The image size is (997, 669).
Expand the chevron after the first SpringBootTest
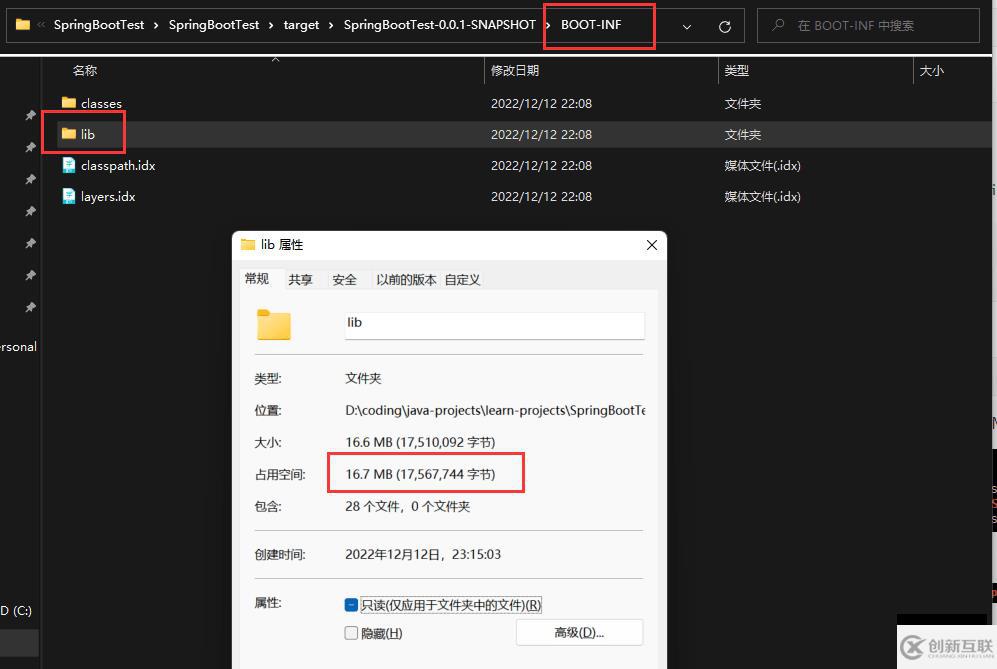[156, 25]
